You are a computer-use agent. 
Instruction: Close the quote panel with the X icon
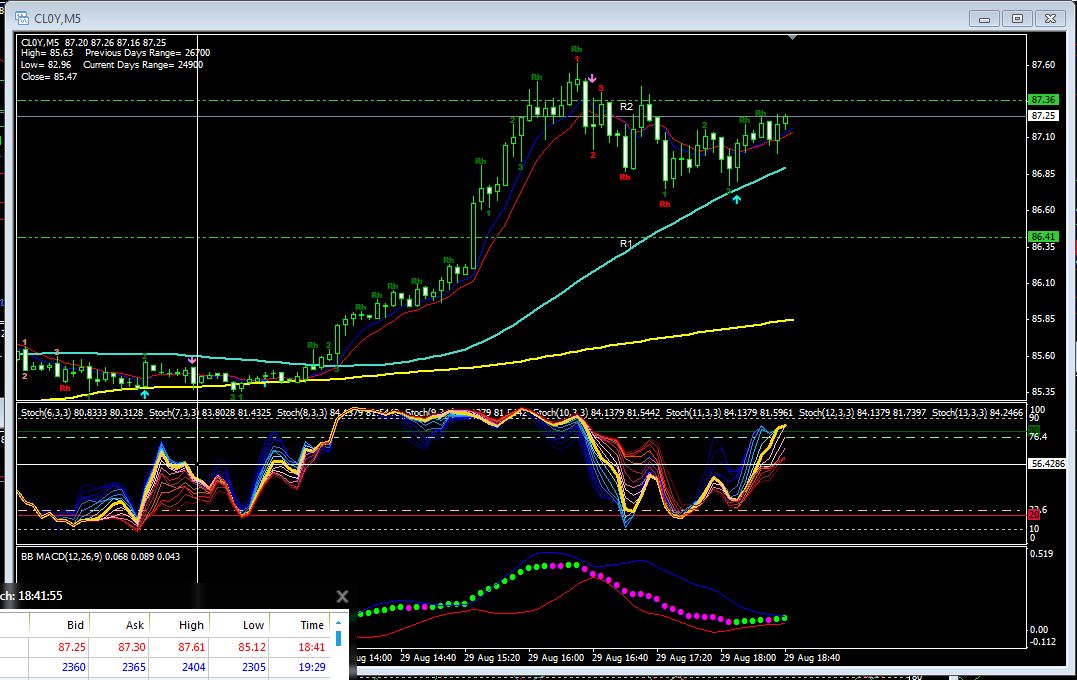click(x=342, y=596)
